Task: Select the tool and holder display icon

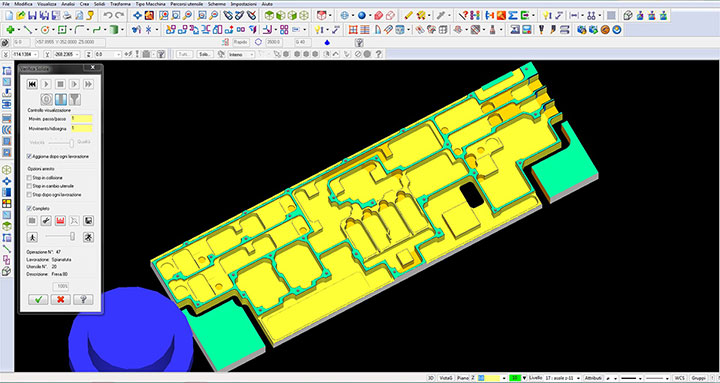Action: coord(75,99)
